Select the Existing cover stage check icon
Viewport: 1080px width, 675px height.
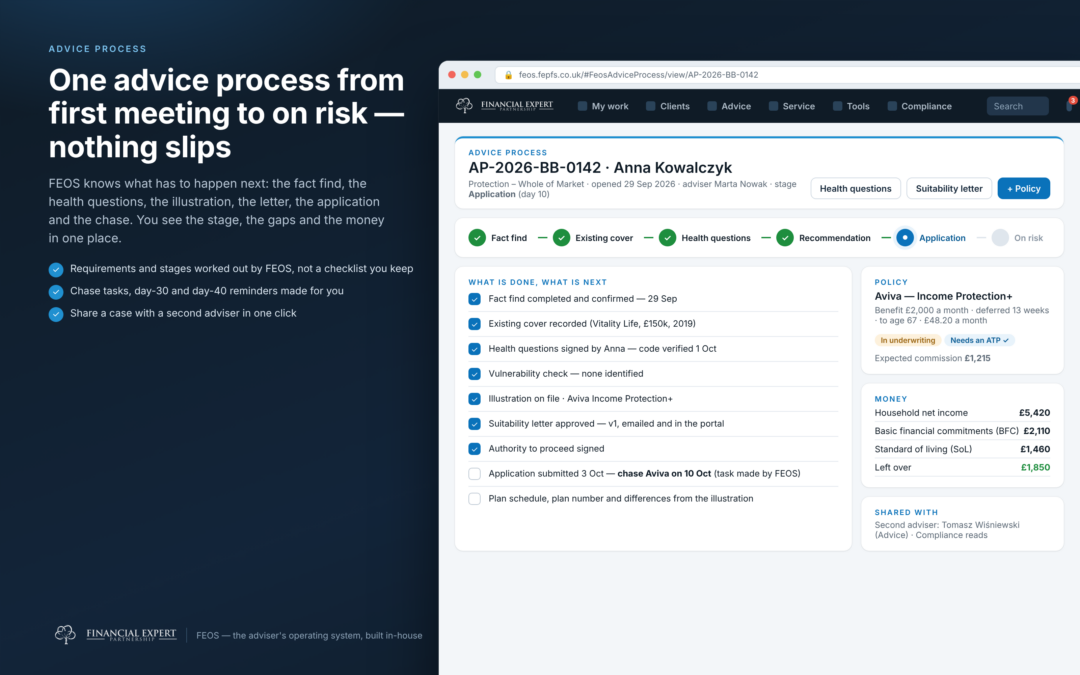[x=561, y=238]
